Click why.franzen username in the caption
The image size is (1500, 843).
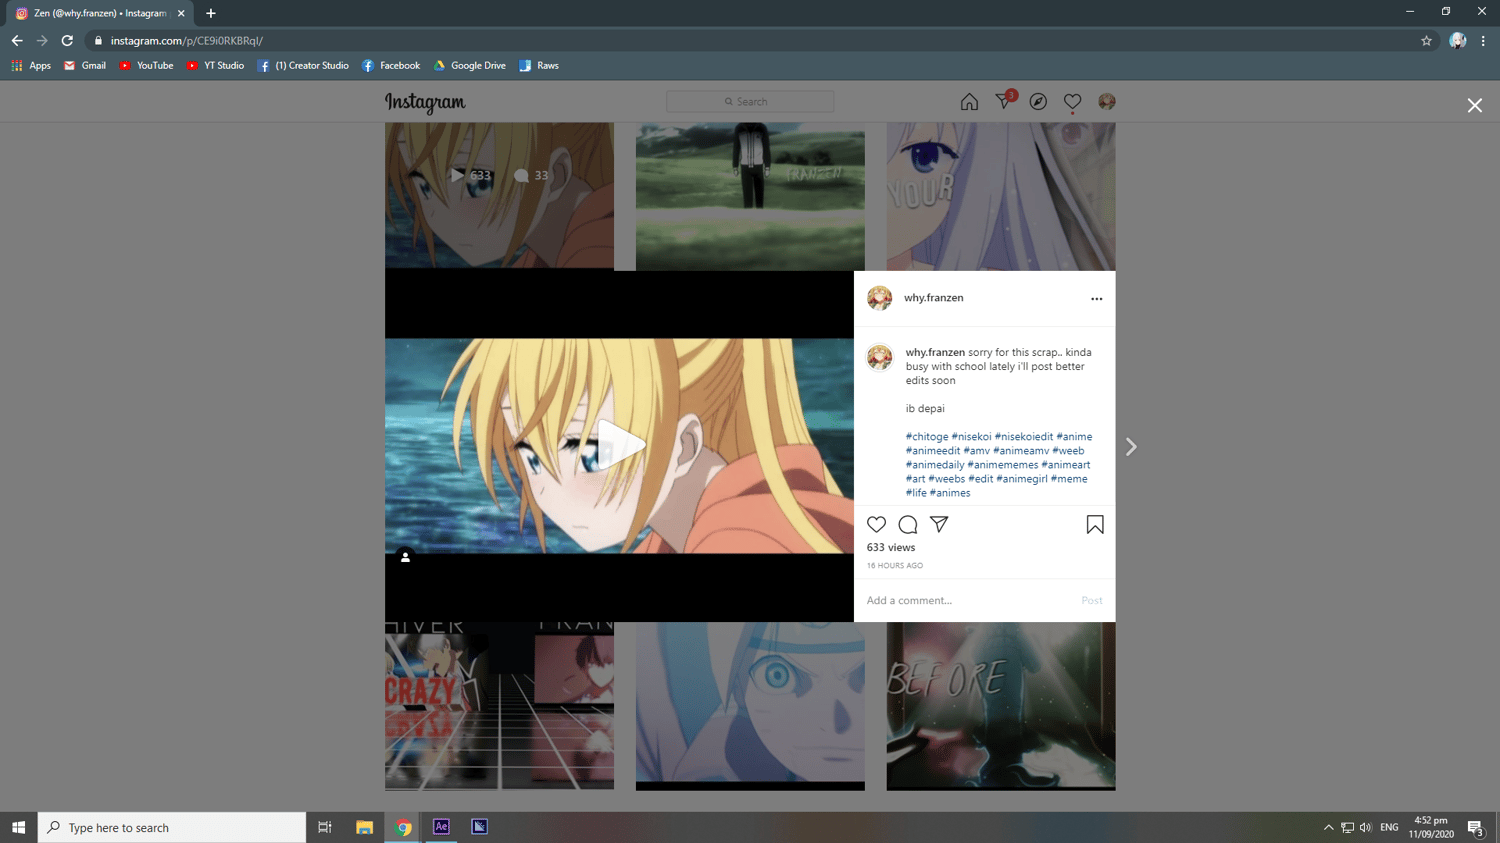tap(935, 352)
